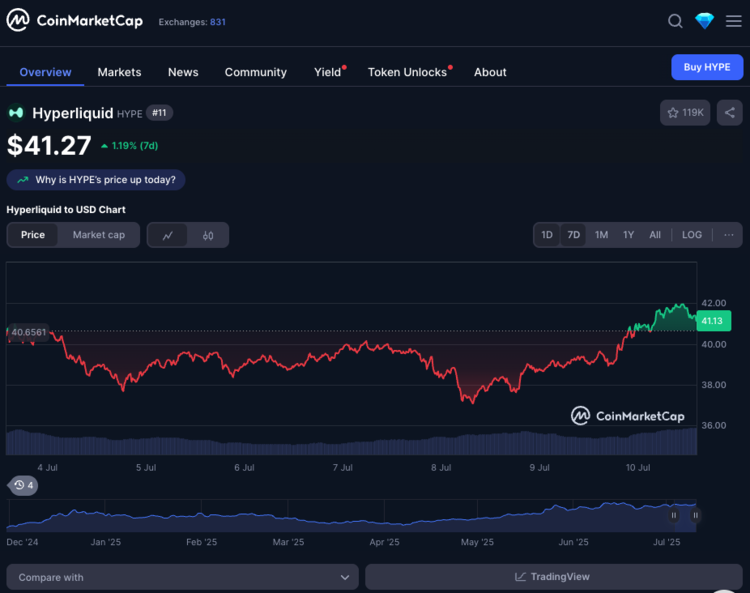Image resolution: width=750 pixels, height=593 pixels.
Task: Click the Buy HYPE button
Action: tap(707, 67)
